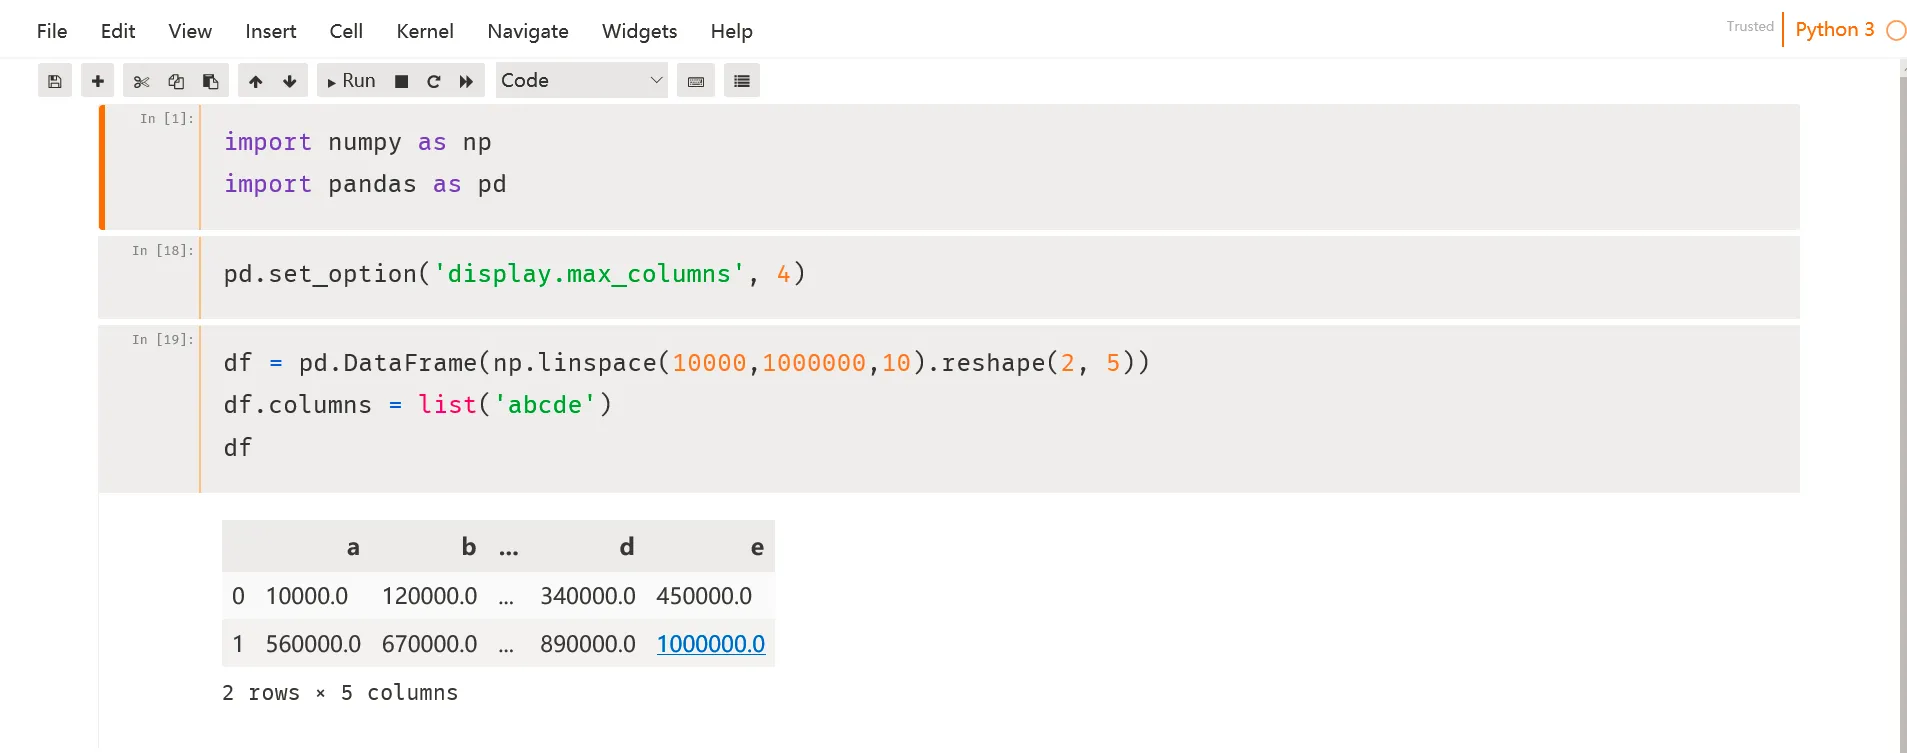Paste cells below using the clipboard icon
Viewport: 1907px width, 753px height.
(x=210, y=81)
